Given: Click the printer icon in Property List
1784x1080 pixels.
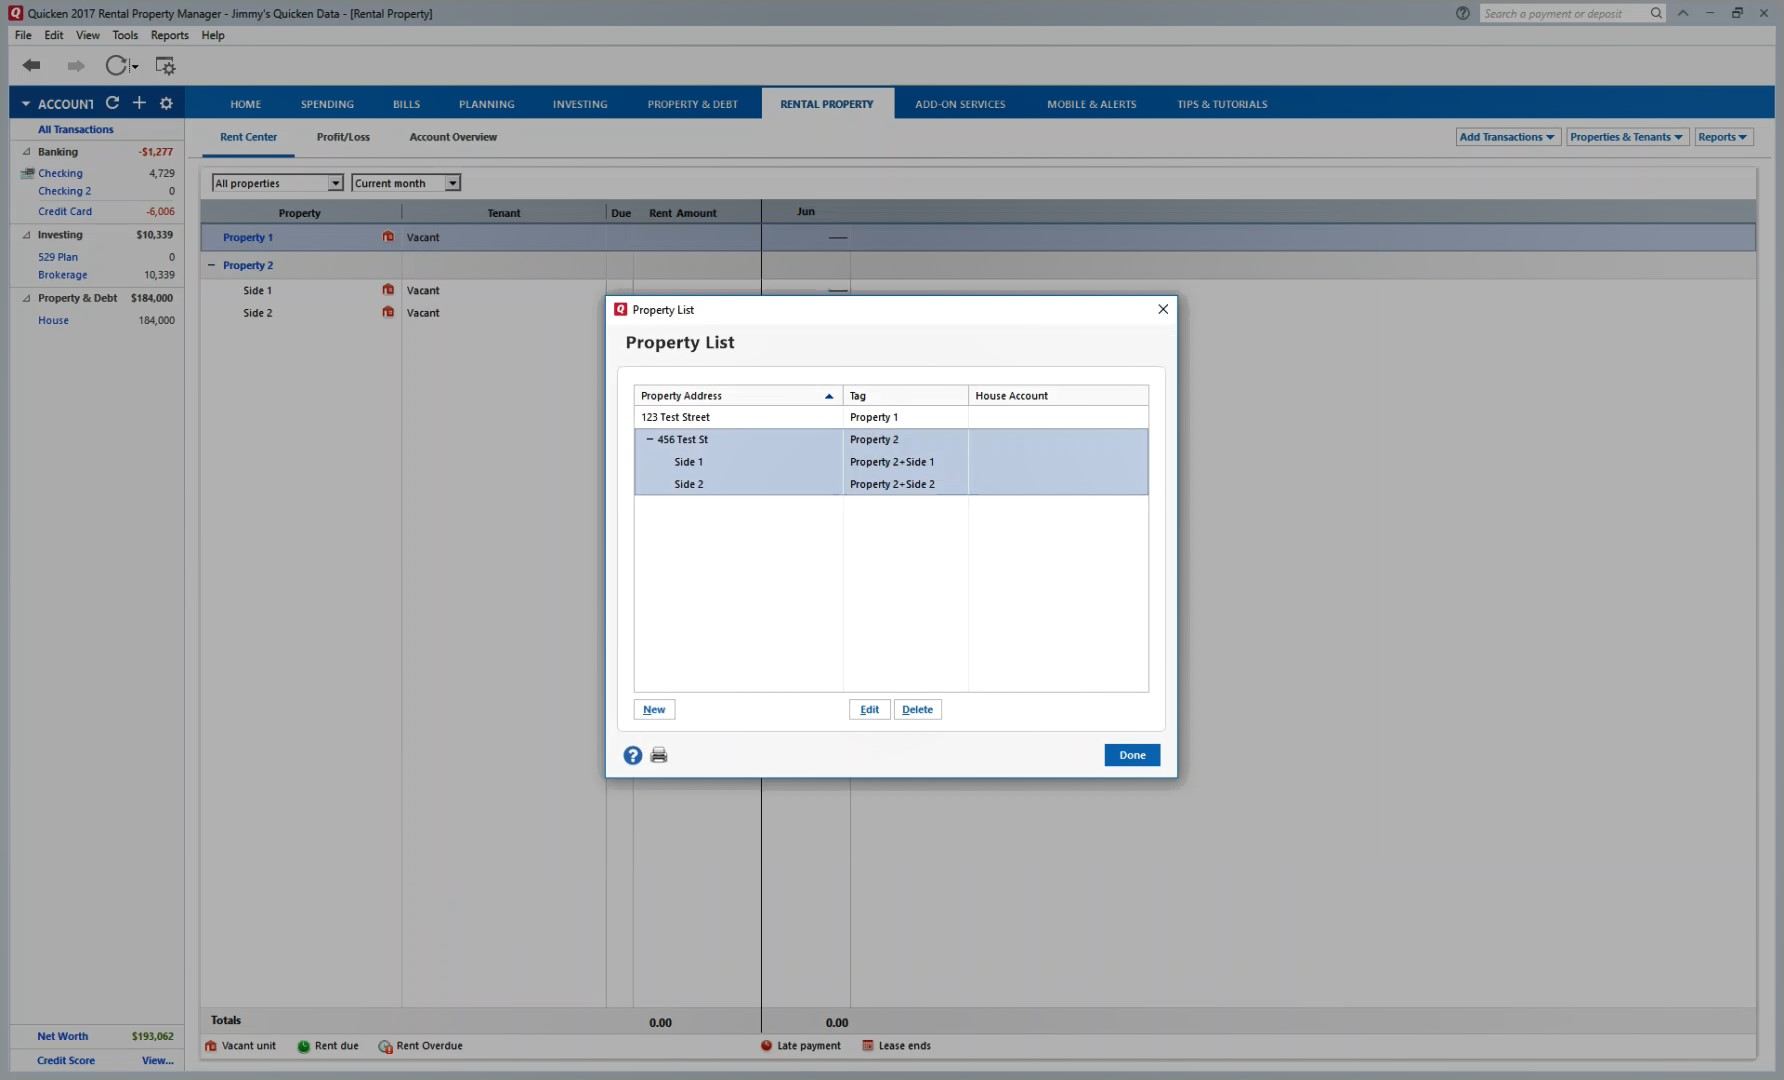Looking at the screenshot, I should pyautogui.click(x=659, y=756).
